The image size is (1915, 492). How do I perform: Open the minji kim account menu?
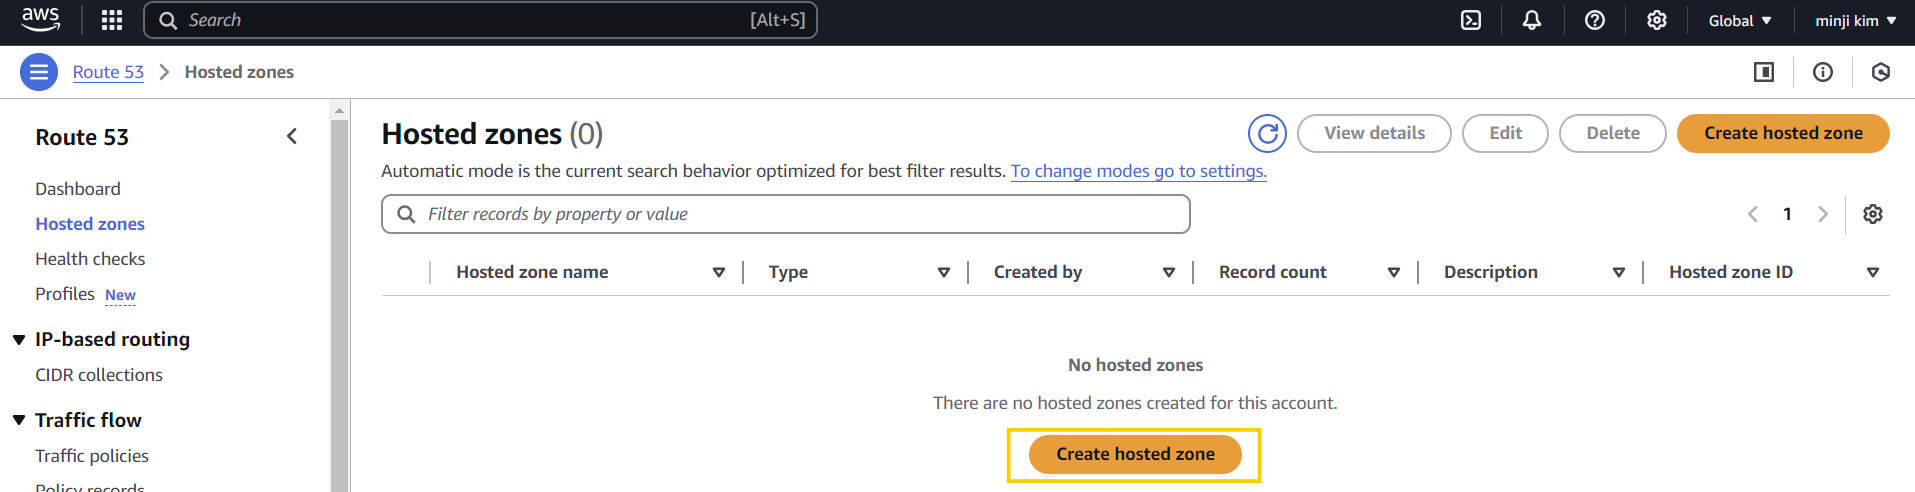[1855, 20]
